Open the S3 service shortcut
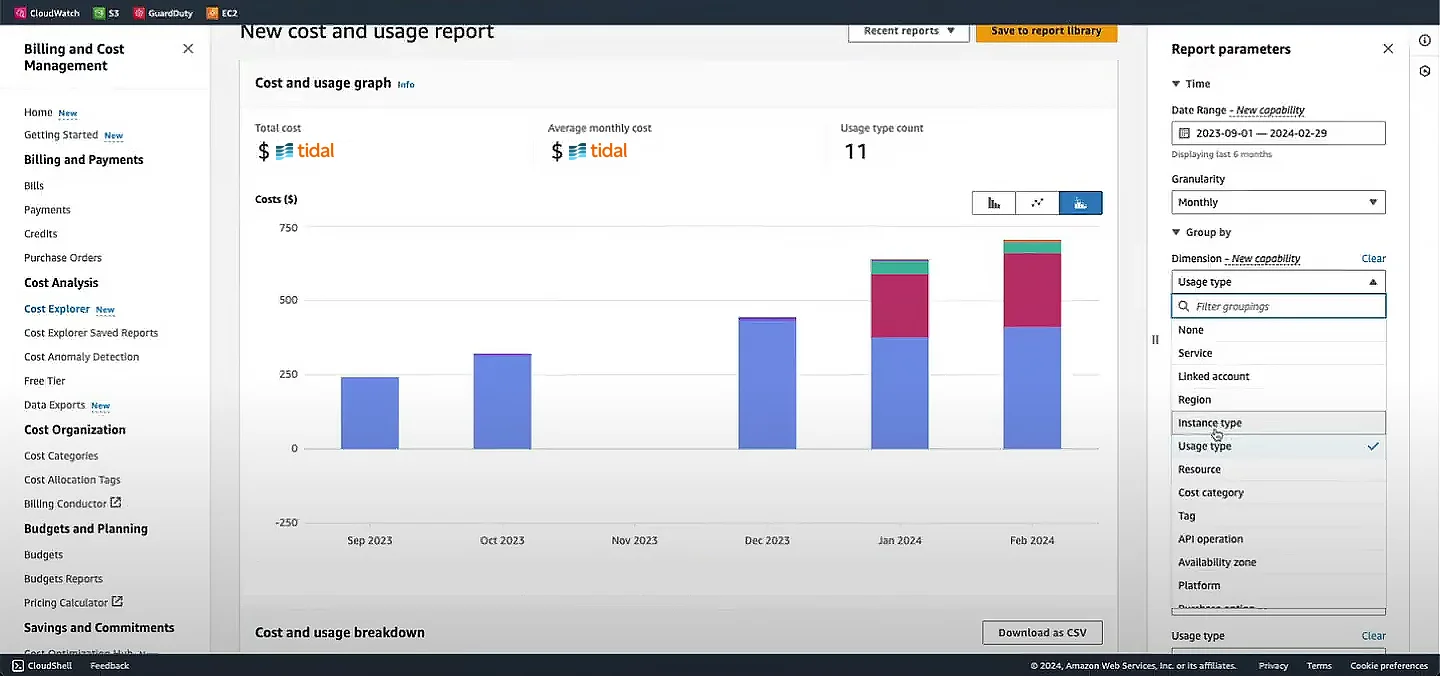This screenshot has height=676, width=1440. coord(106,13)
